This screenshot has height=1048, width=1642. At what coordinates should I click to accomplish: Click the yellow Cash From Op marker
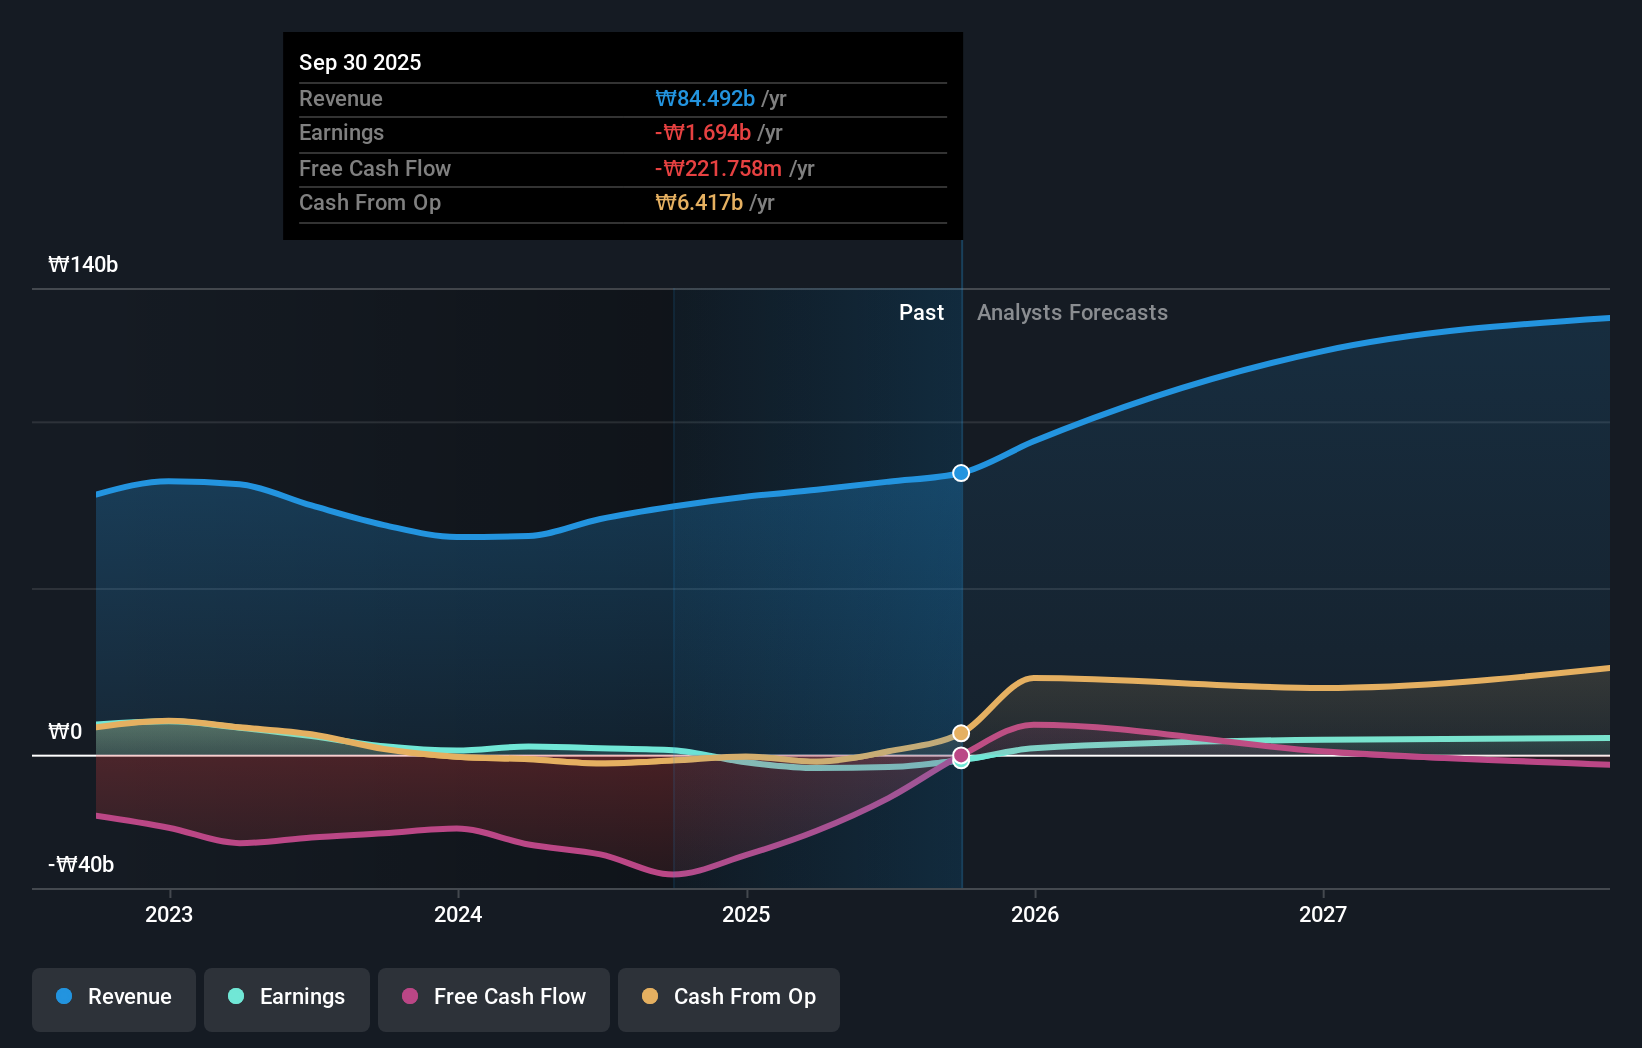click(x=961, y=733)
